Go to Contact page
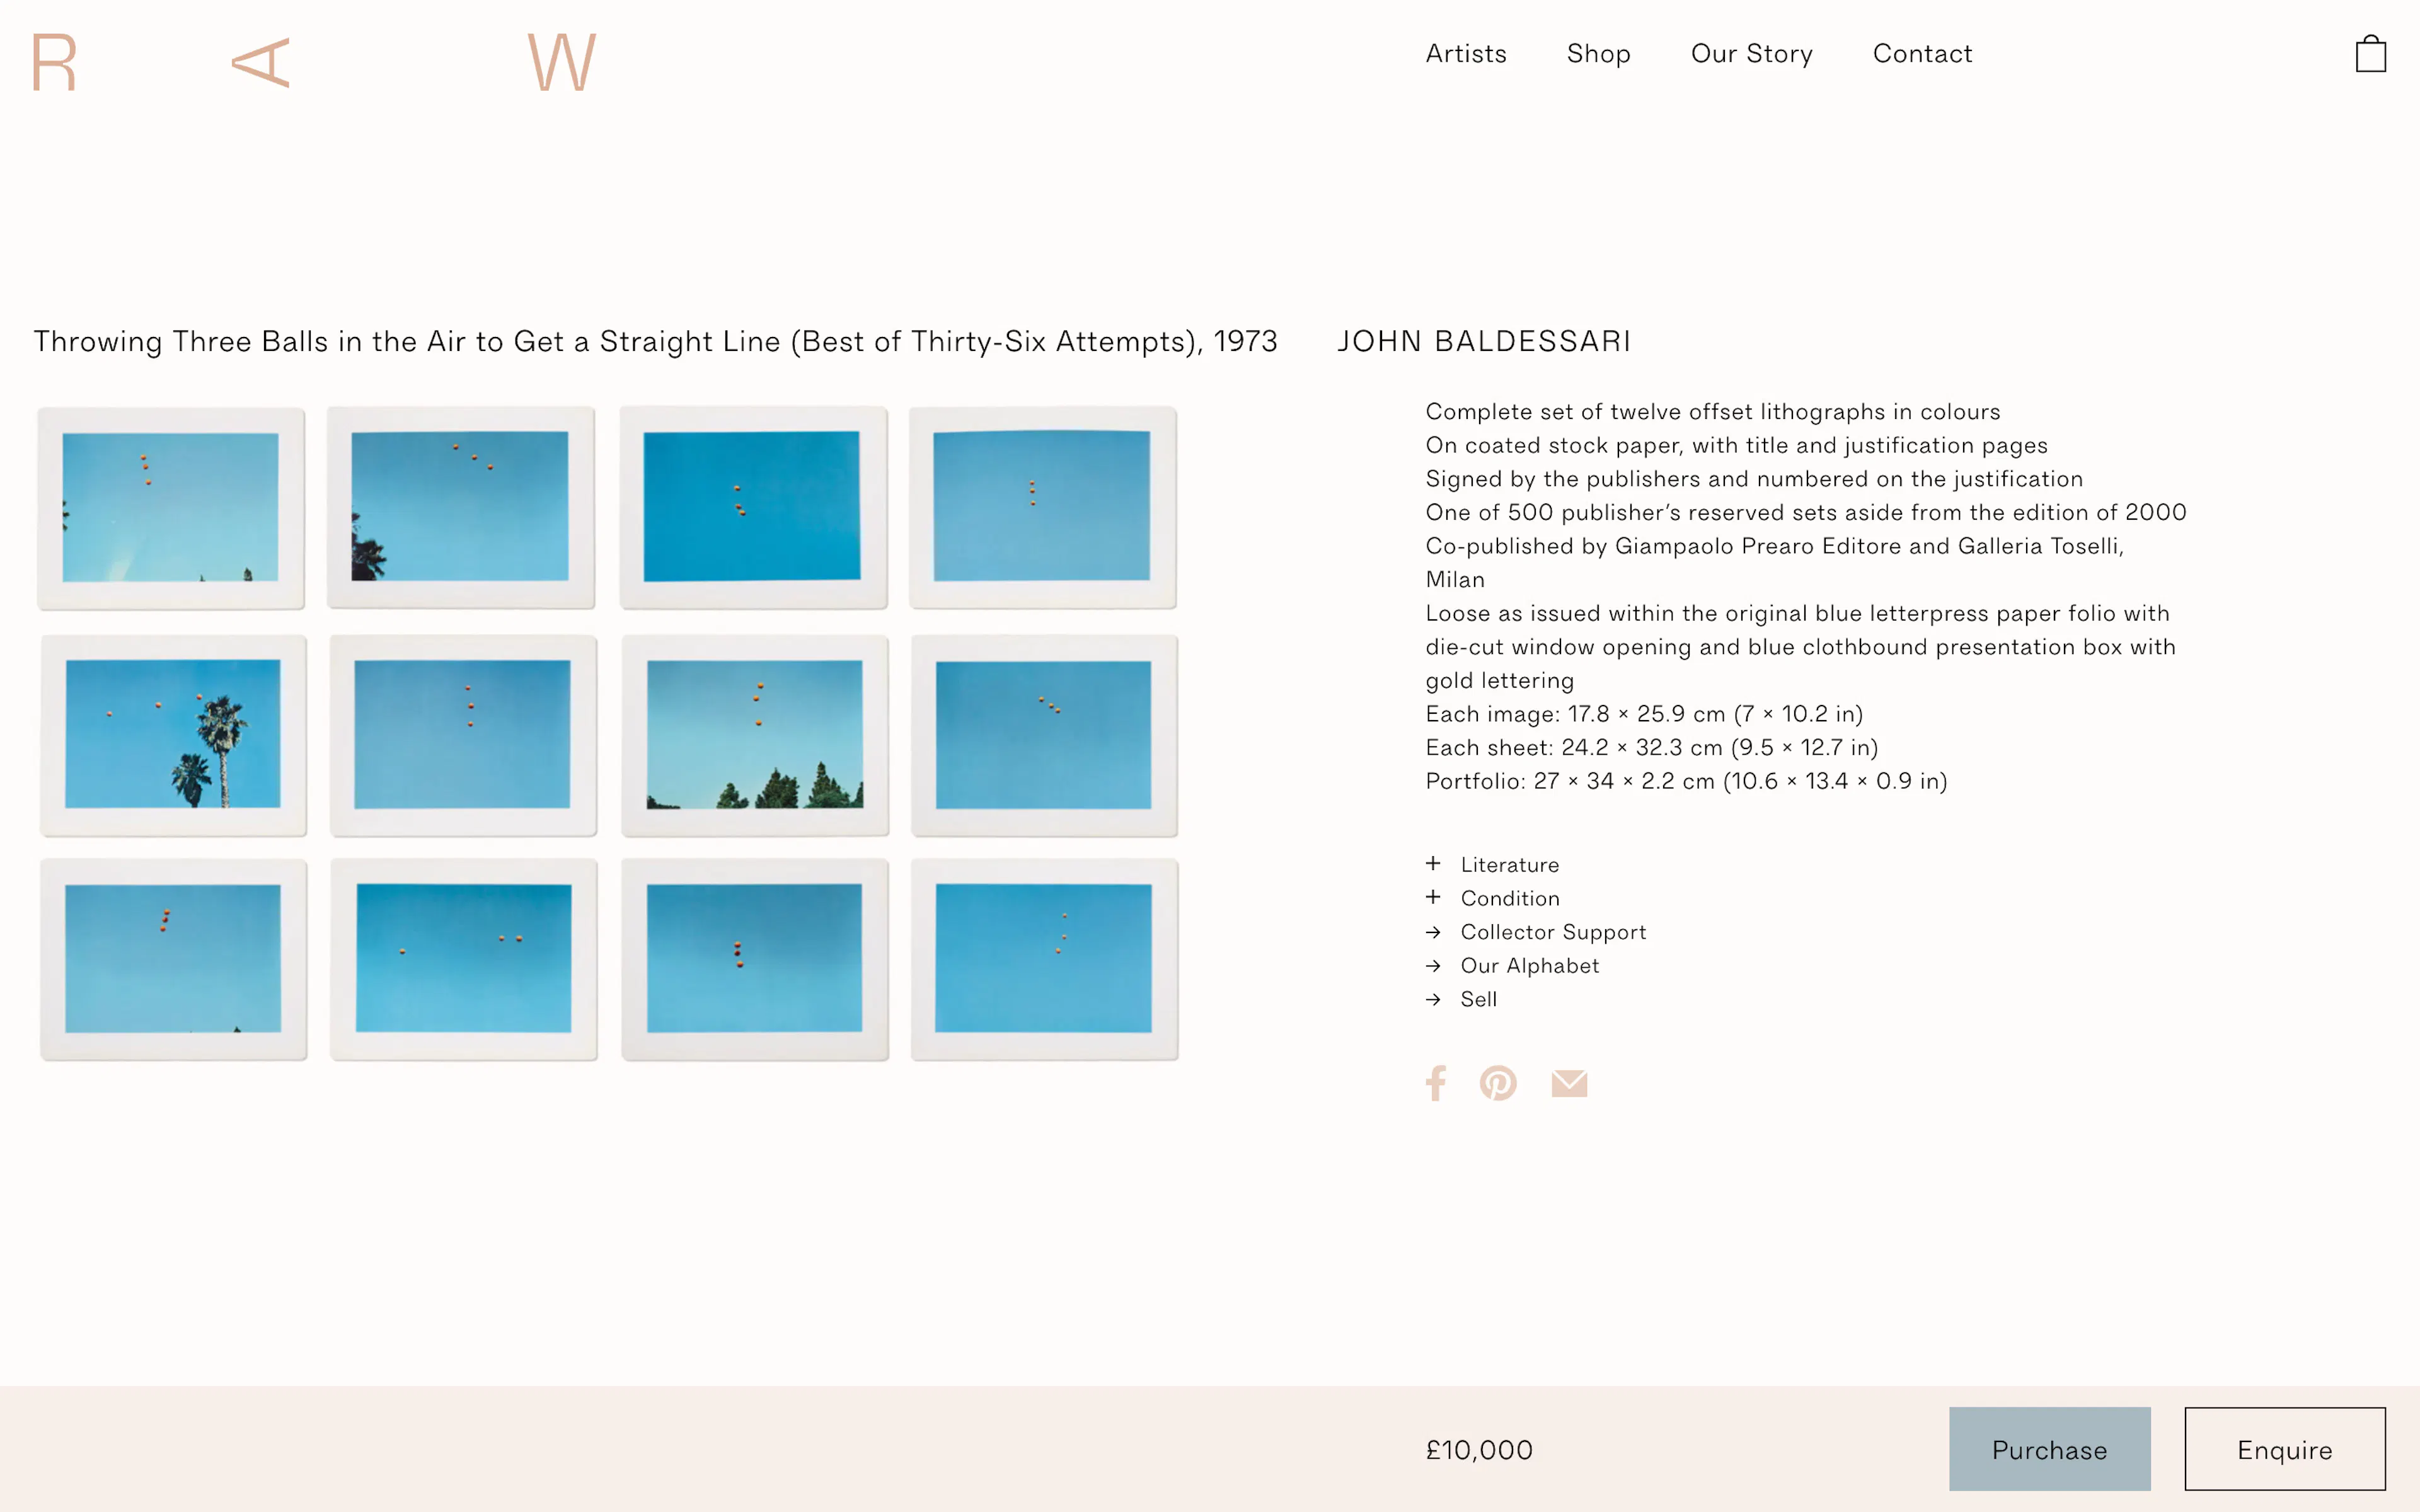This screenshot has height=1512, width=2420. coord(1922,54)
